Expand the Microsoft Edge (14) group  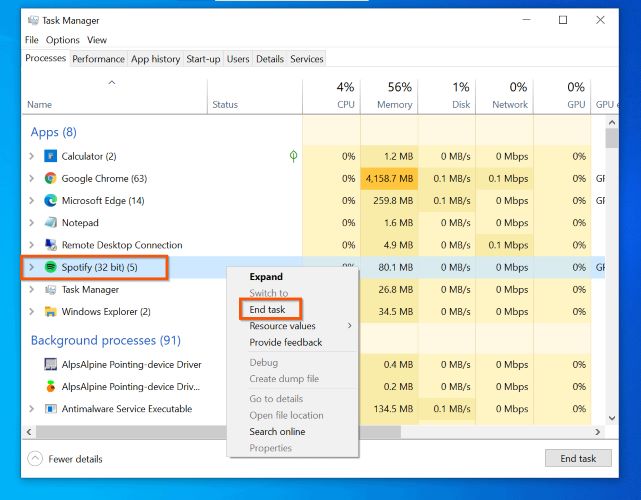click(31, 200)
